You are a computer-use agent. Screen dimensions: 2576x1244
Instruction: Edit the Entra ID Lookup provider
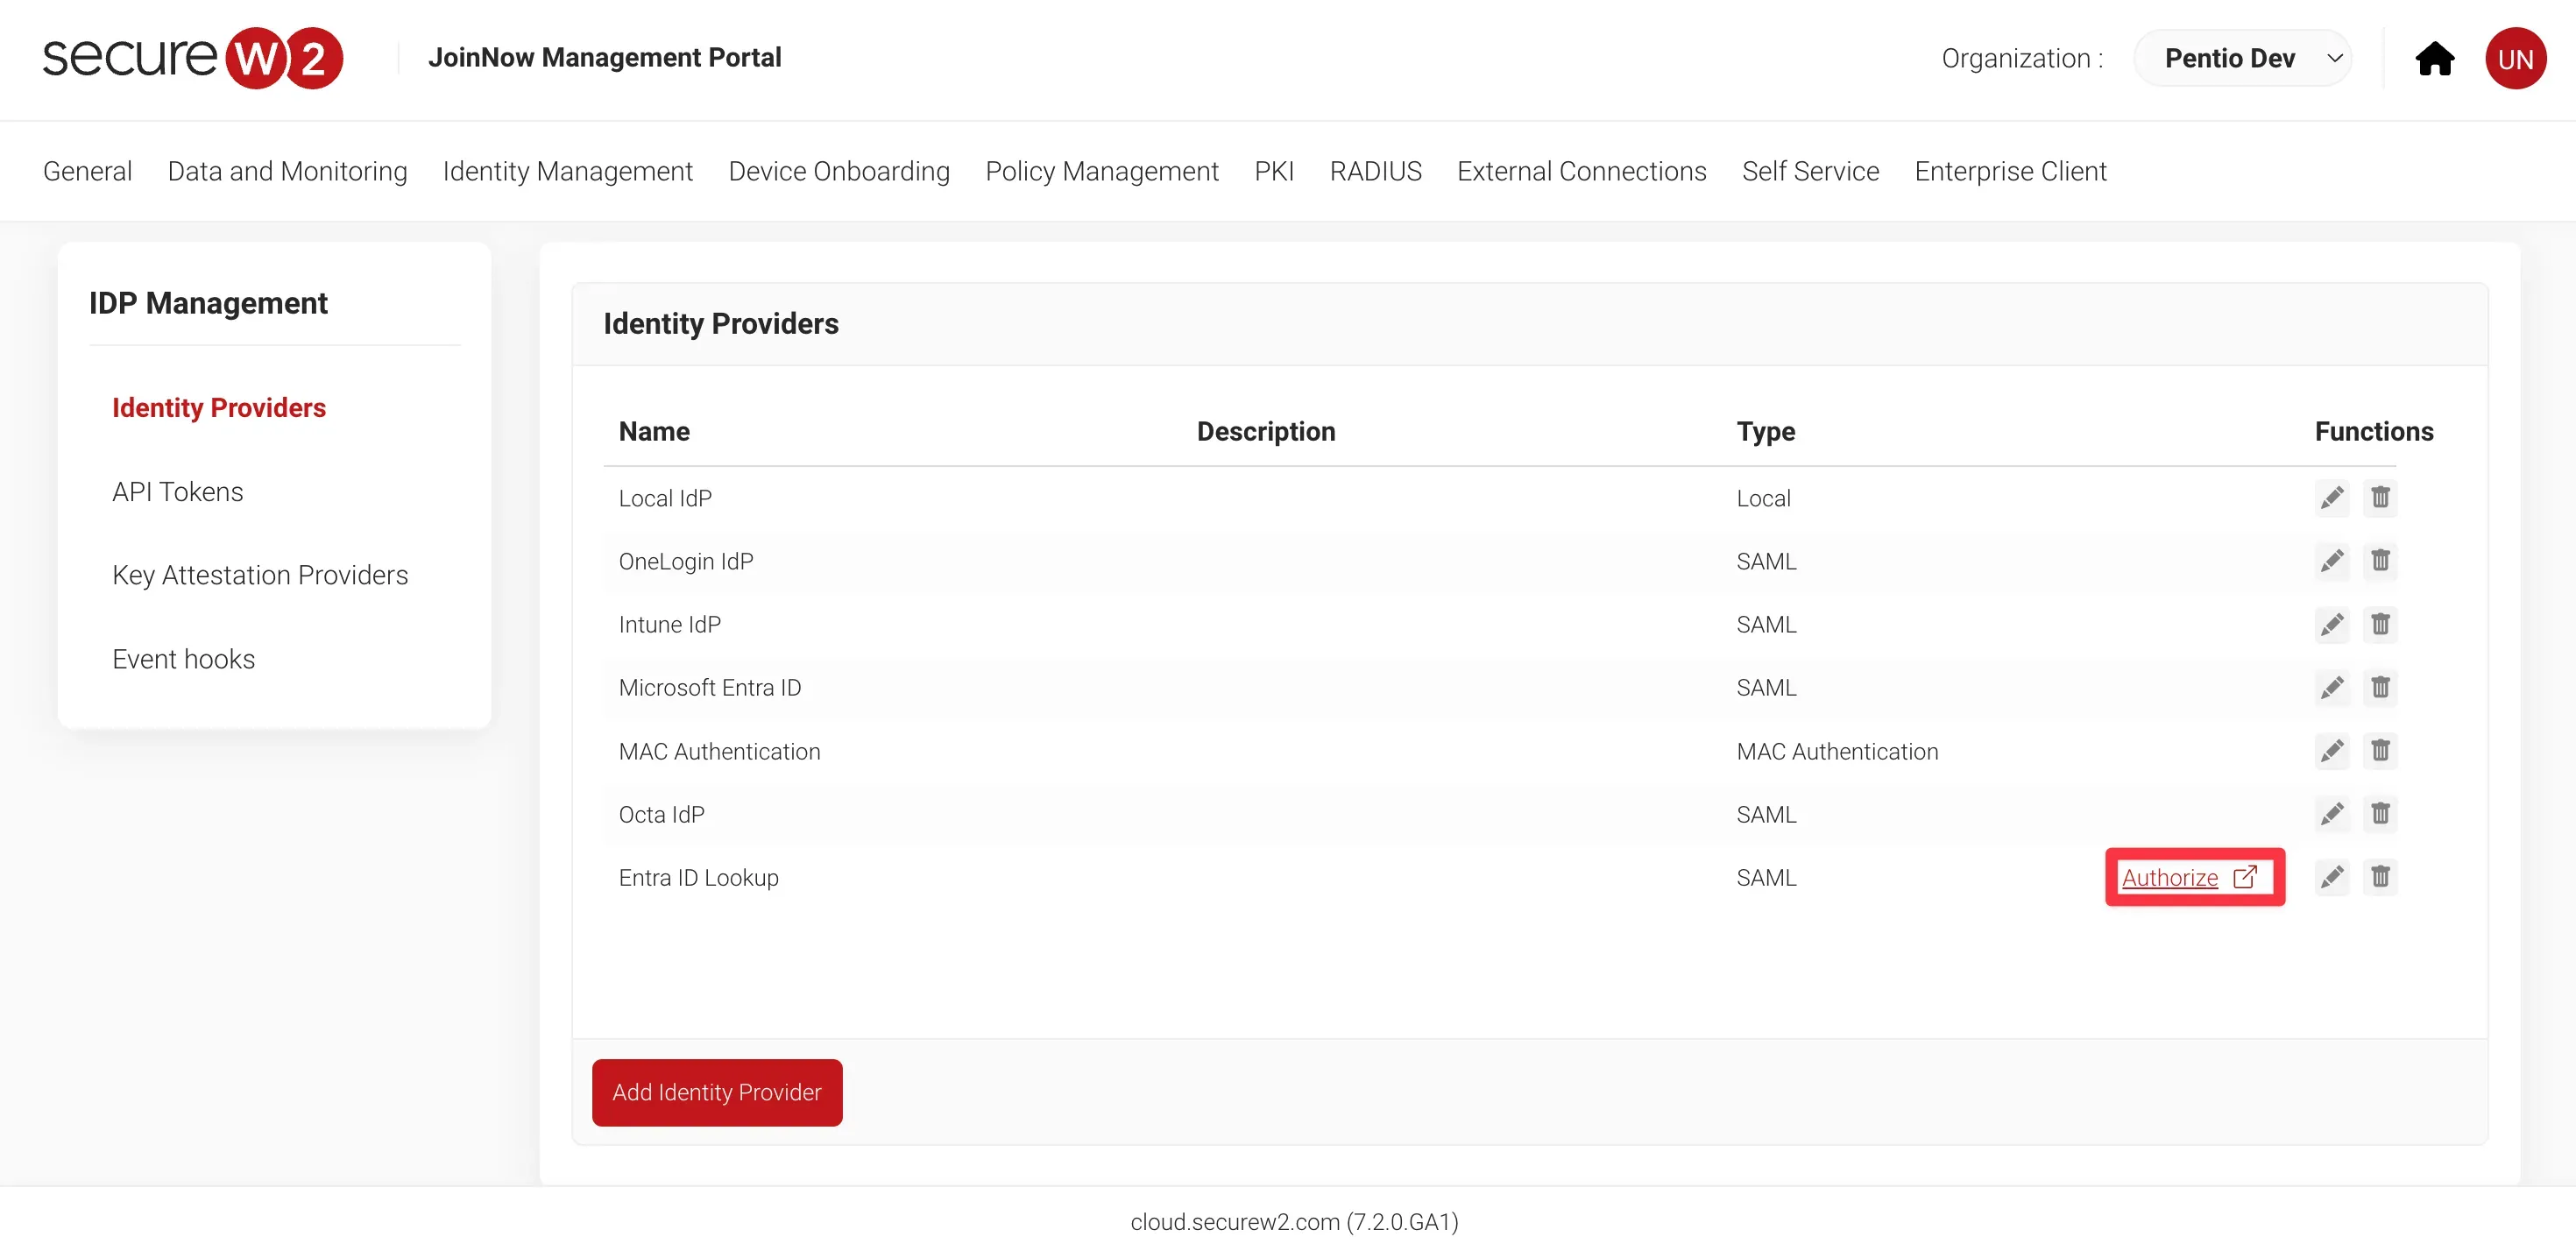point(2331,877)
